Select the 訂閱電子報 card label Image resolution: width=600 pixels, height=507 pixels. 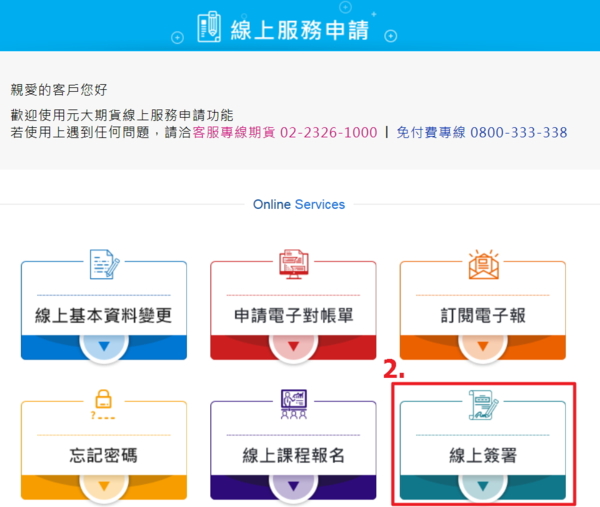[x=483, y=316]
